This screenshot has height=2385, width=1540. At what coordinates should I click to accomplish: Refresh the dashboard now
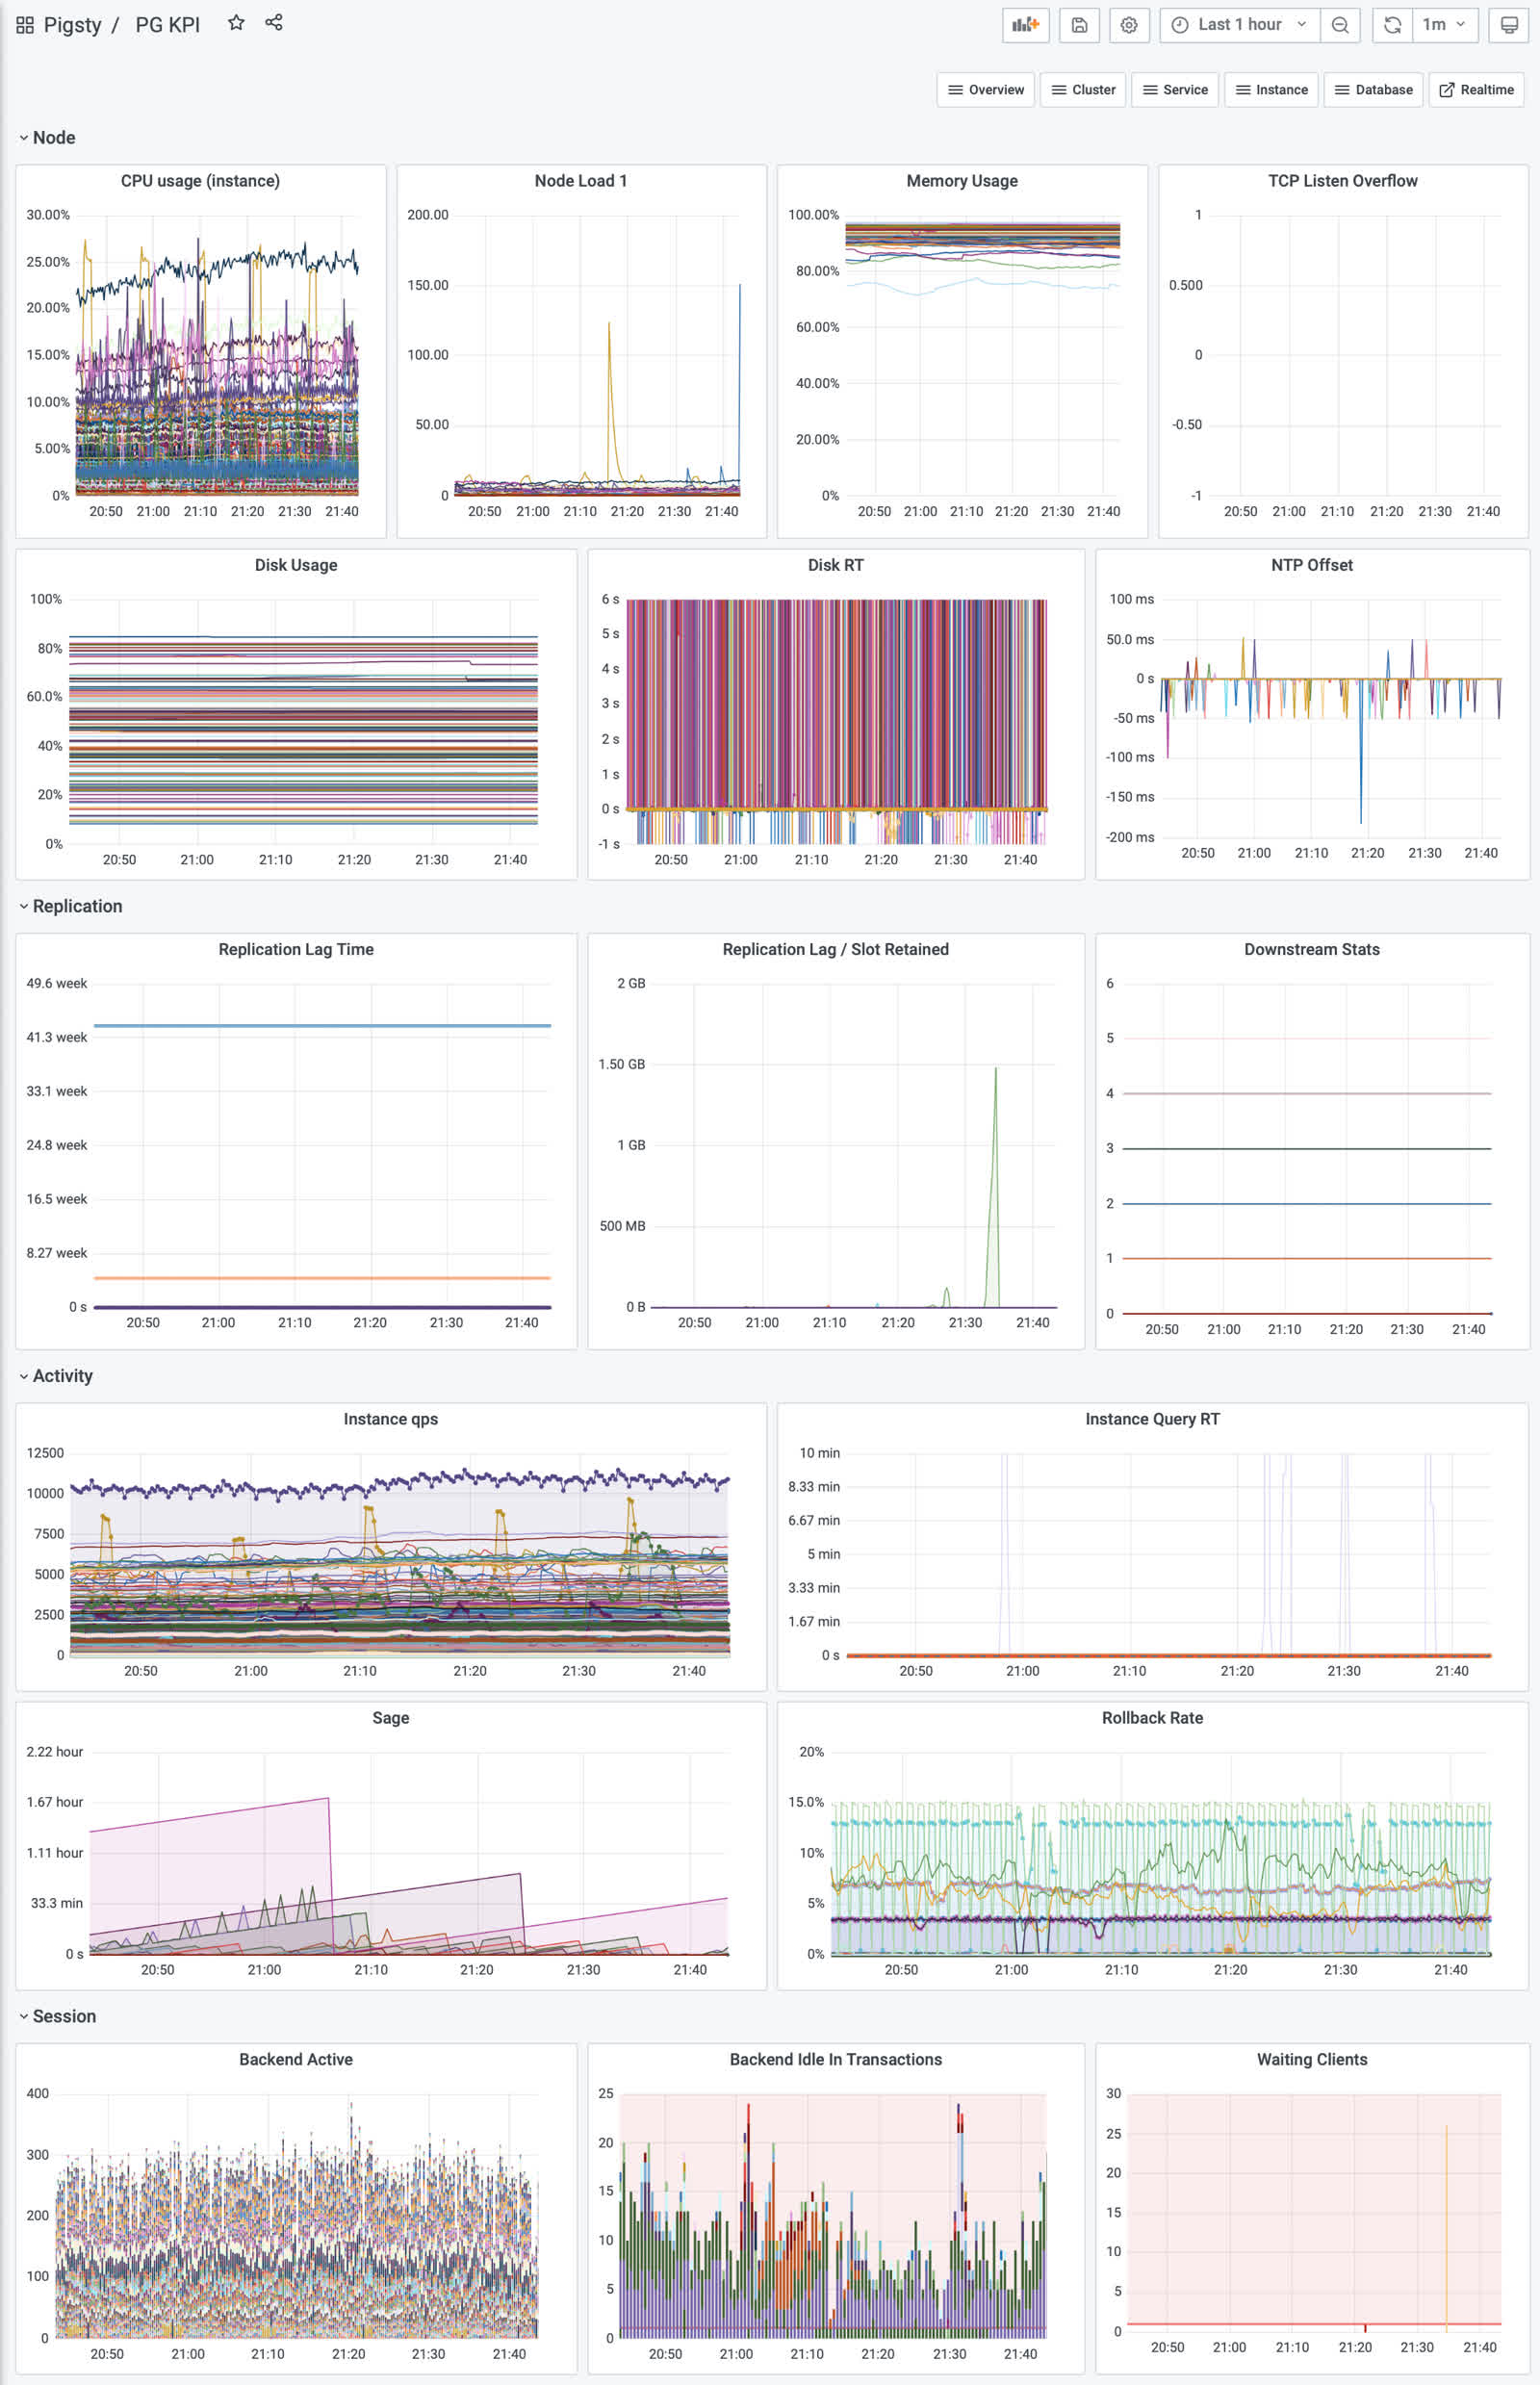click(x=1392, y=25)
